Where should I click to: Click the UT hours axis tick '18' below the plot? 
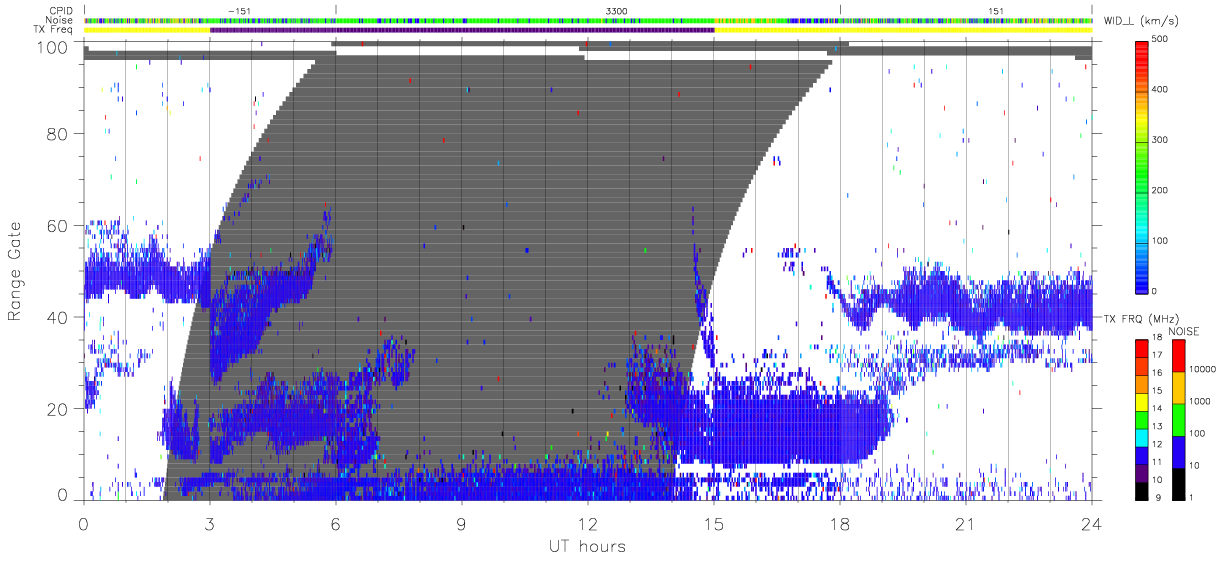click(x=840, y=523)
